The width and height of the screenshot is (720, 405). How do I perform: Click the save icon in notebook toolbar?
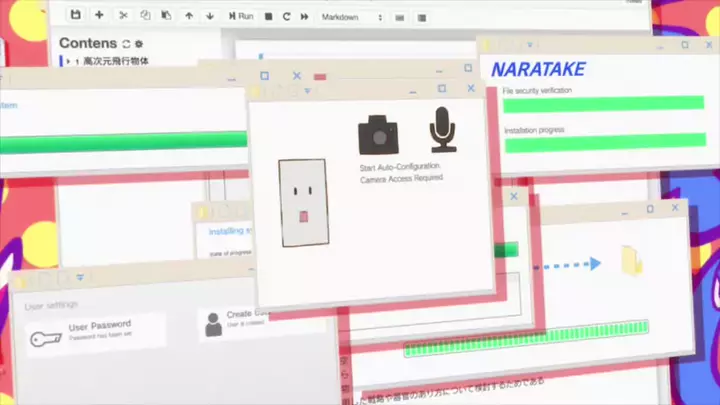coord(76,16)
